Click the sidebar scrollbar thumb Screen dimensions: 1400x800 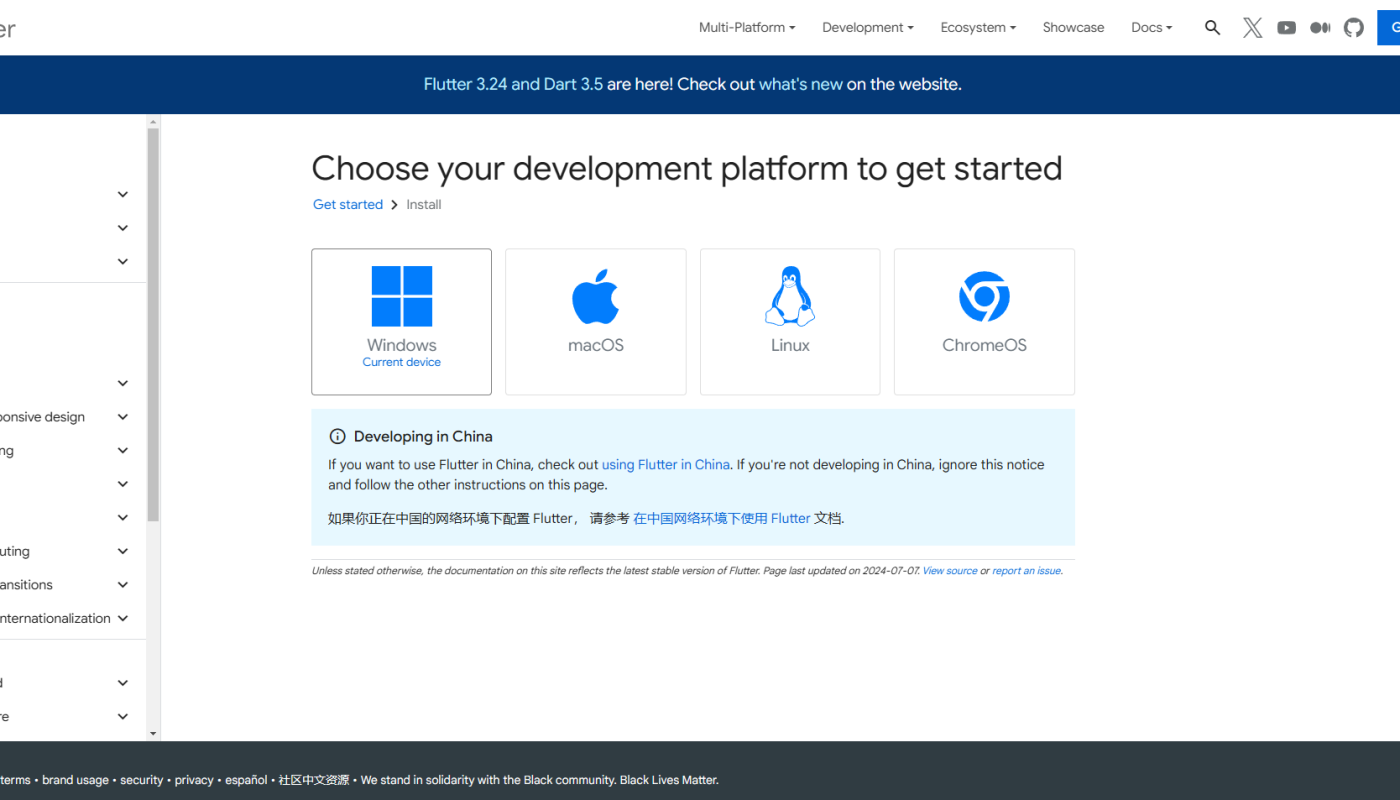(153, 325)
